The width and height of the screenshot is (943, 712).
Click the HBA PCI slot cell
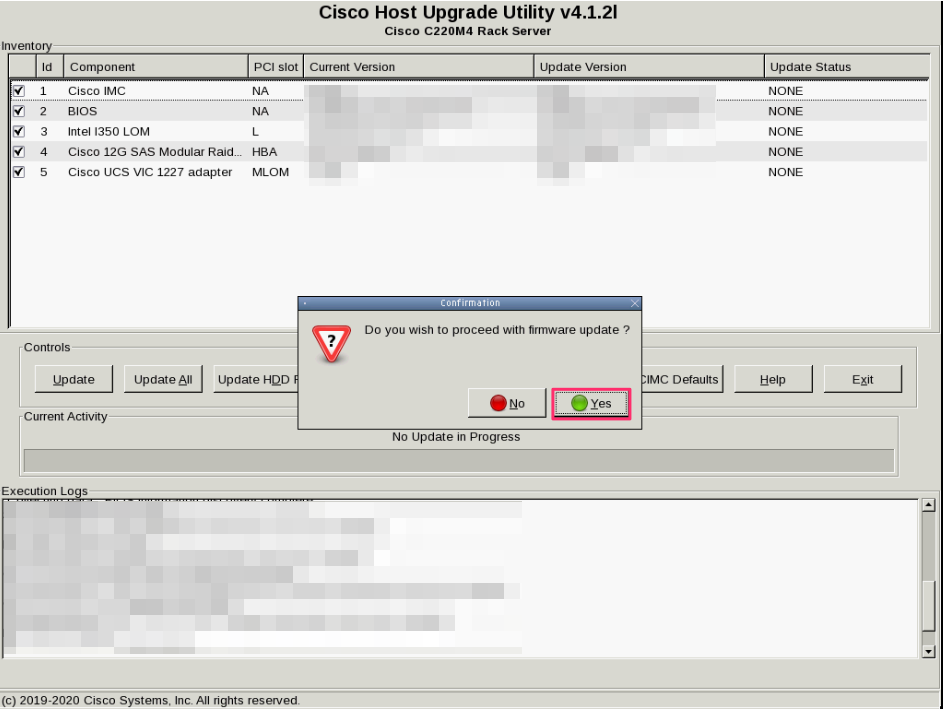tap(265, 152)
